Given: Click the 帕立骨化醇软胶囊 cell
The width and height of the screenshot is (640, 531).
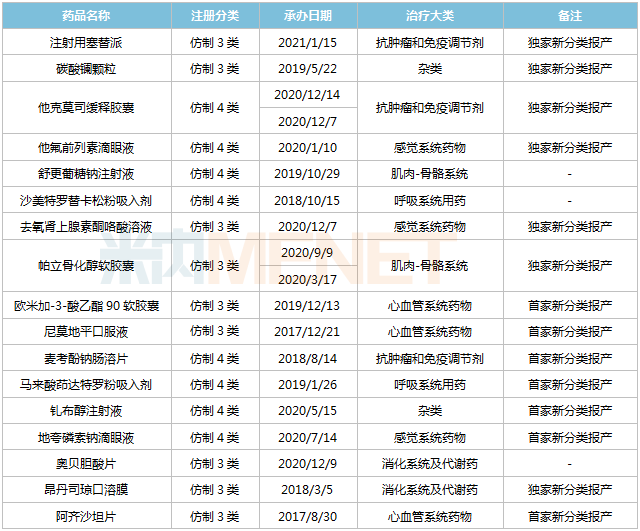Looking at the screenshot, I should tap(85, 265).
